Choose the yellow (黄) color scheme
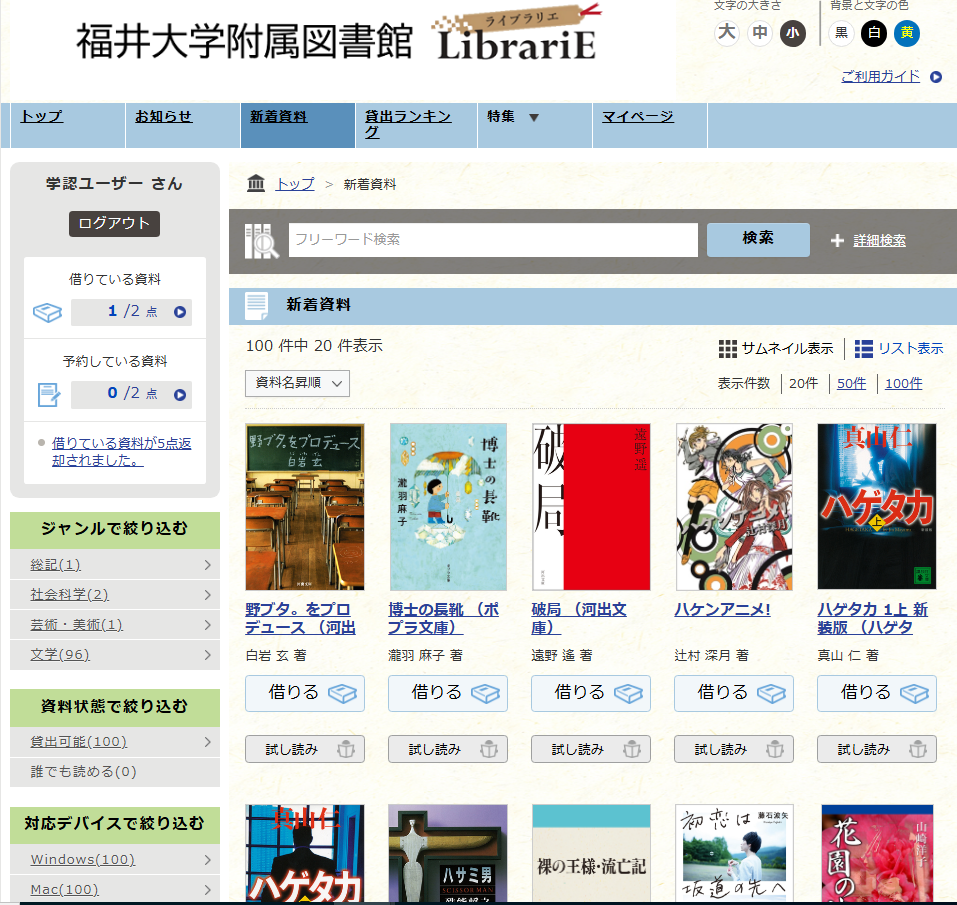Viewport: 957px width, 905px height. 906,33
